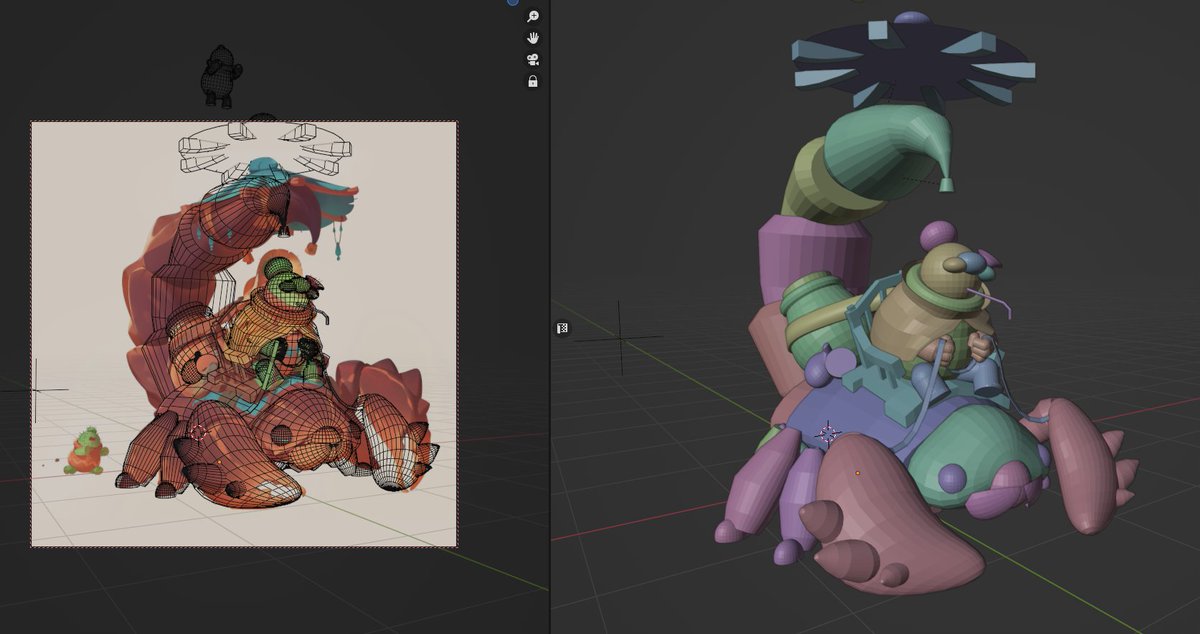Screen dimensions: 1200x634
Task: Toggle the camera view icon
Action: [x=533, y=60]
